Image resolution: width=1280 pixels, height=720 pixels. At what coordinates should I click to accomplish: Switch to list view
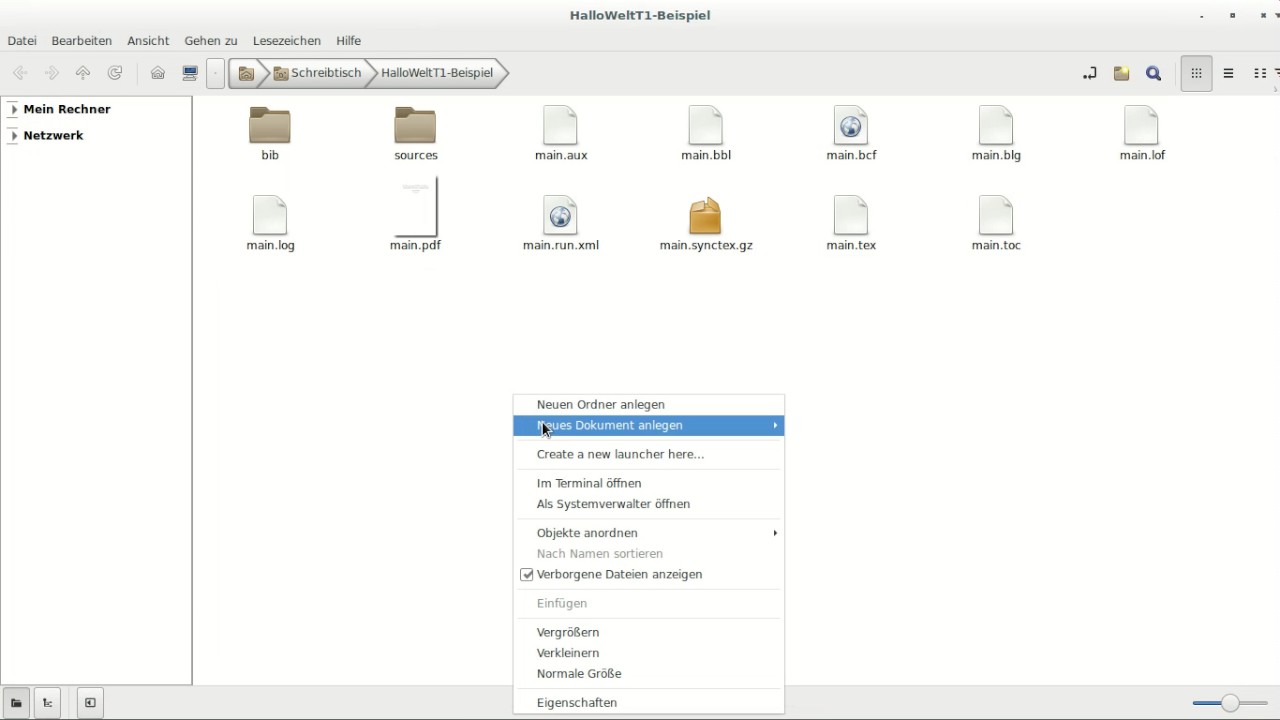click(1229, 73)
